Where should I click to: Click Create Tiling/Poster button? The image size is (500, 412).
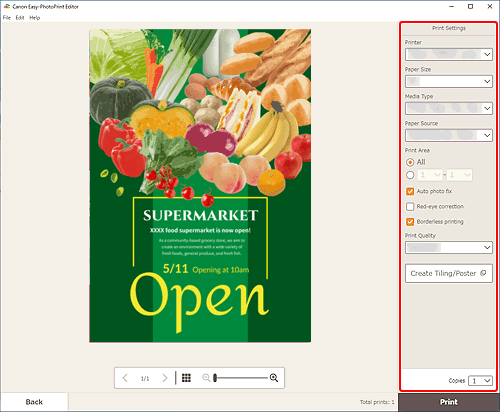[x=449, y=273]
